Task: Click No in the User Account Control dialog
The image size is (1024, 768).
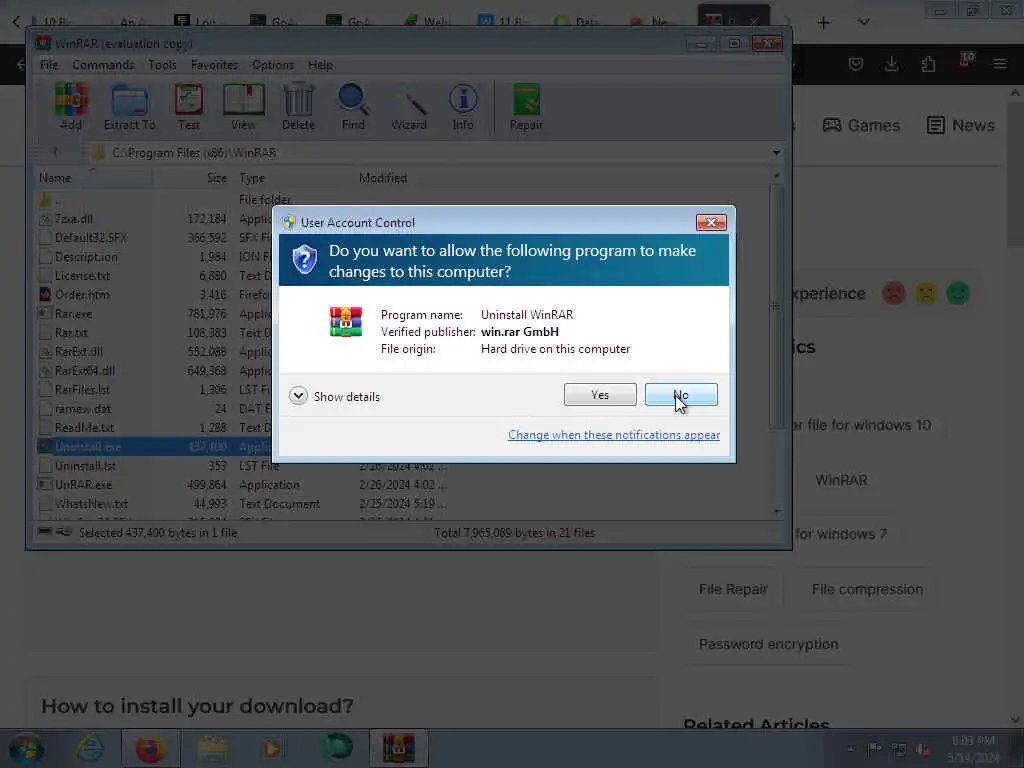Action: (681, 394)
